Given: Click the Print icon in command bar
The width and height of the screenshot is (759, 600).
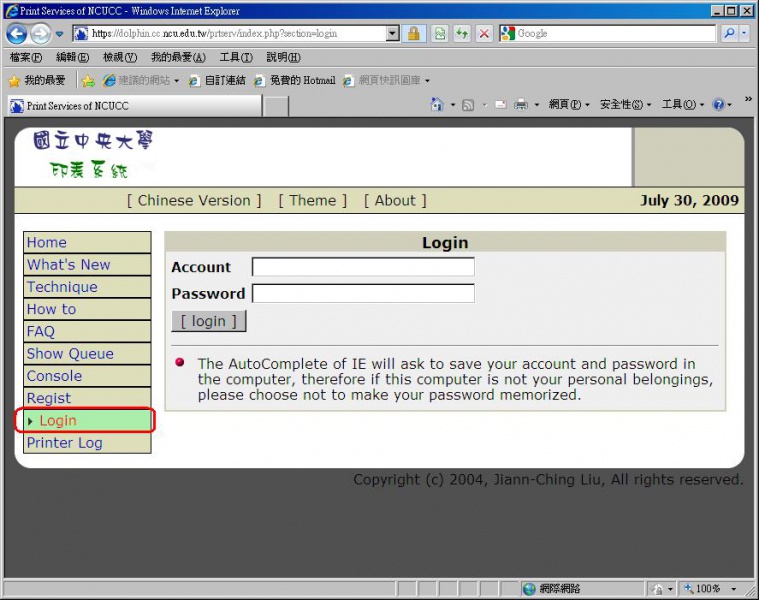Looking at the screenshot, I should coord(520,104).
